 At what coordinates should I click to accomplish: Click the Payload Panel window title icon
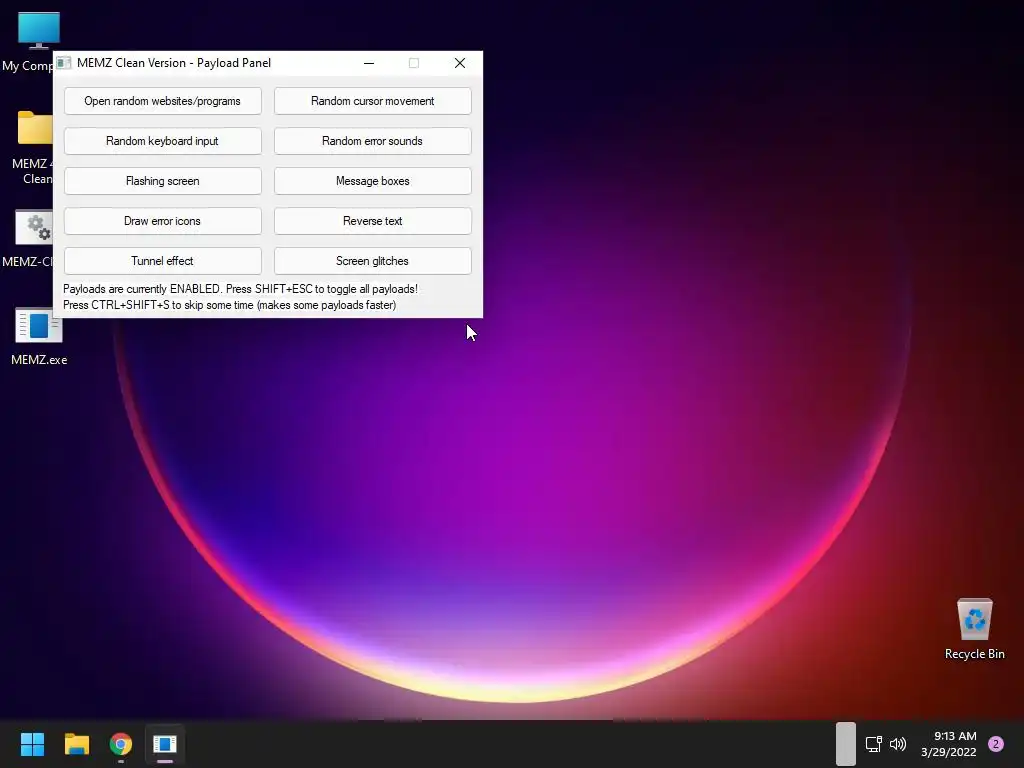(x=63, y=63)
